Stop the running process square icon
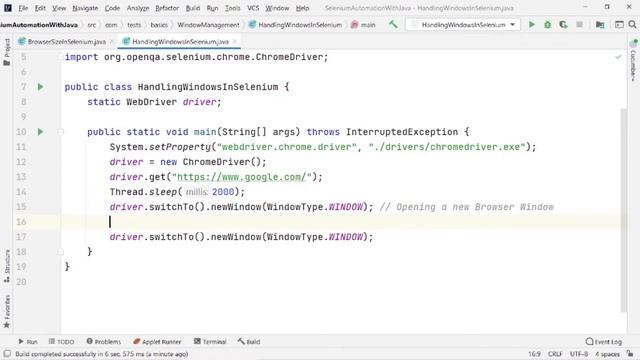 click(579, 24)
